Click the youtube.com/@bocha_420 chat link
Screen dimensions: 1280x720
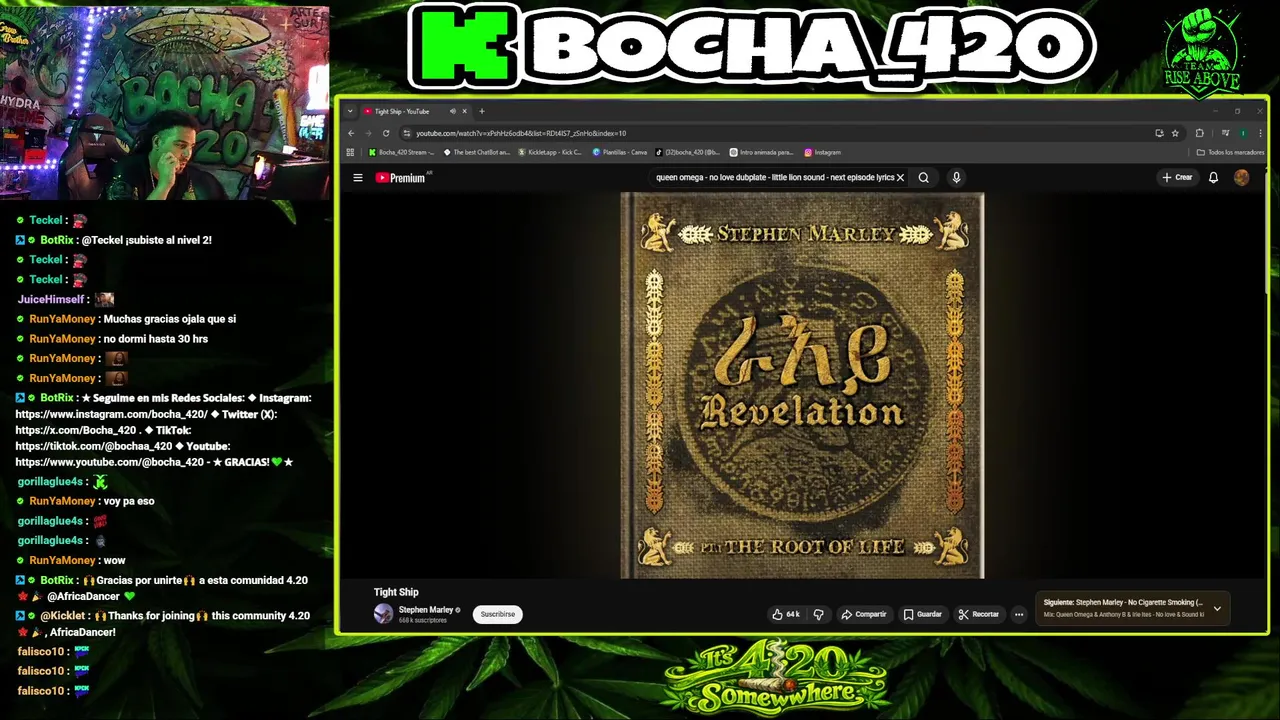pos(110,462)
